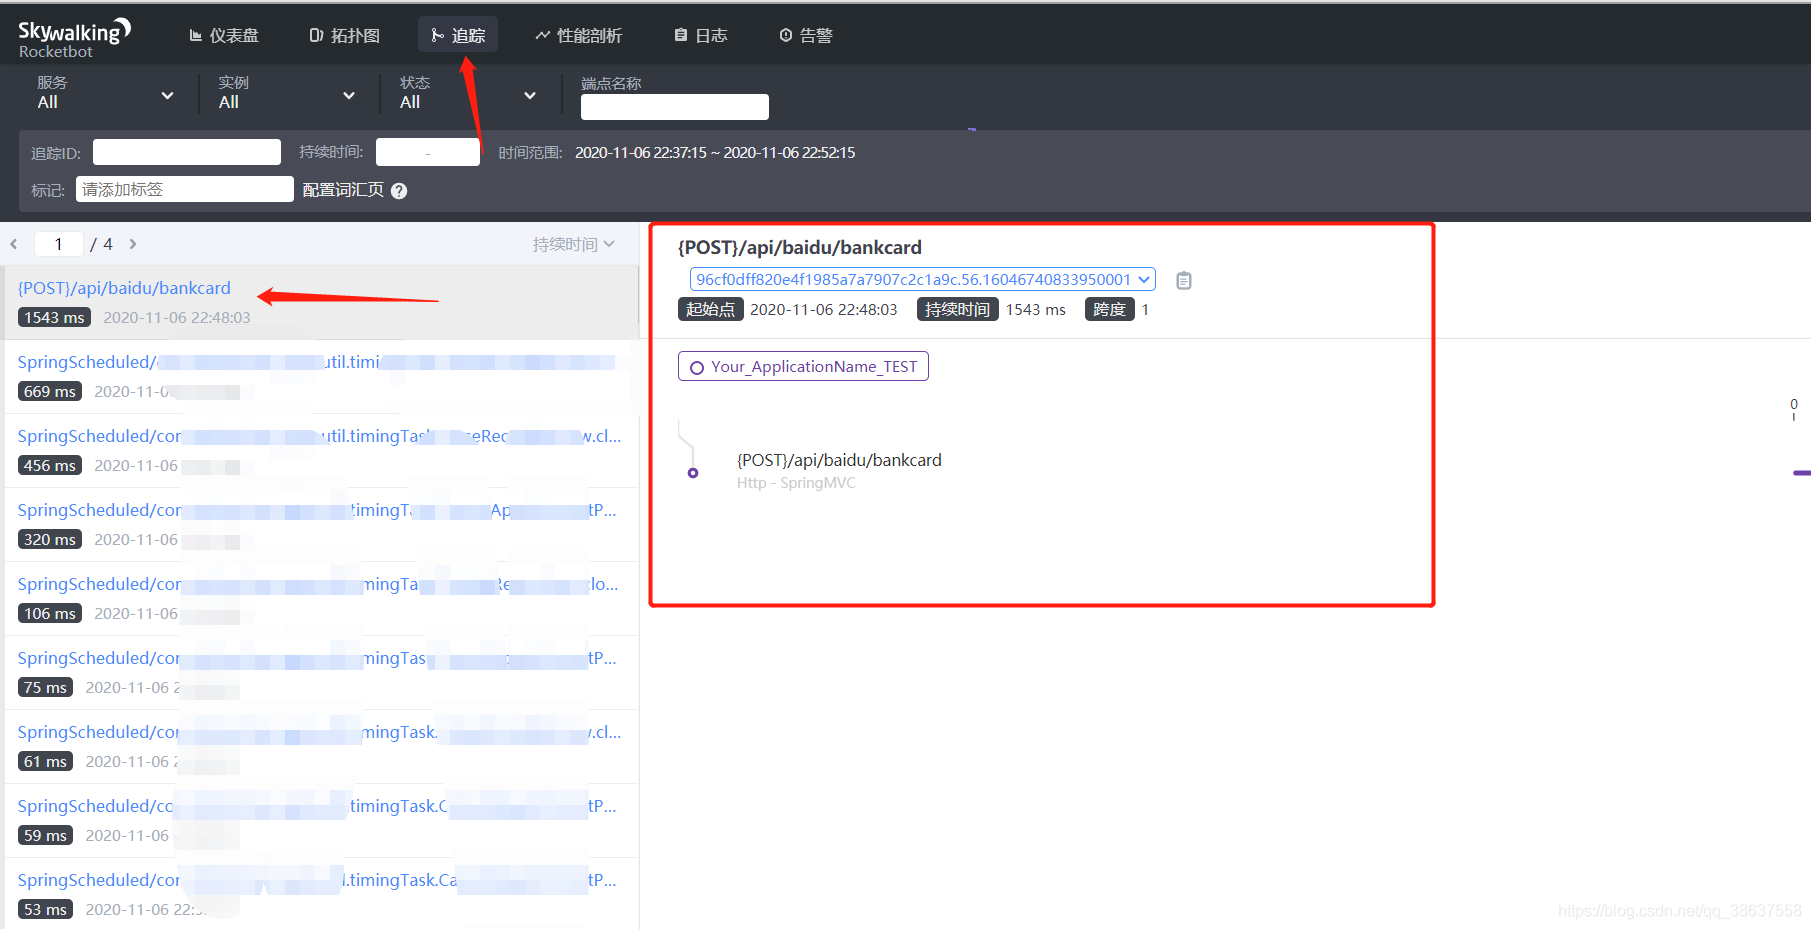The width and height of the screenshot is (1811, 929).
Task: Switch to the 追踪 trace tab
Action: tap(458, 35)
